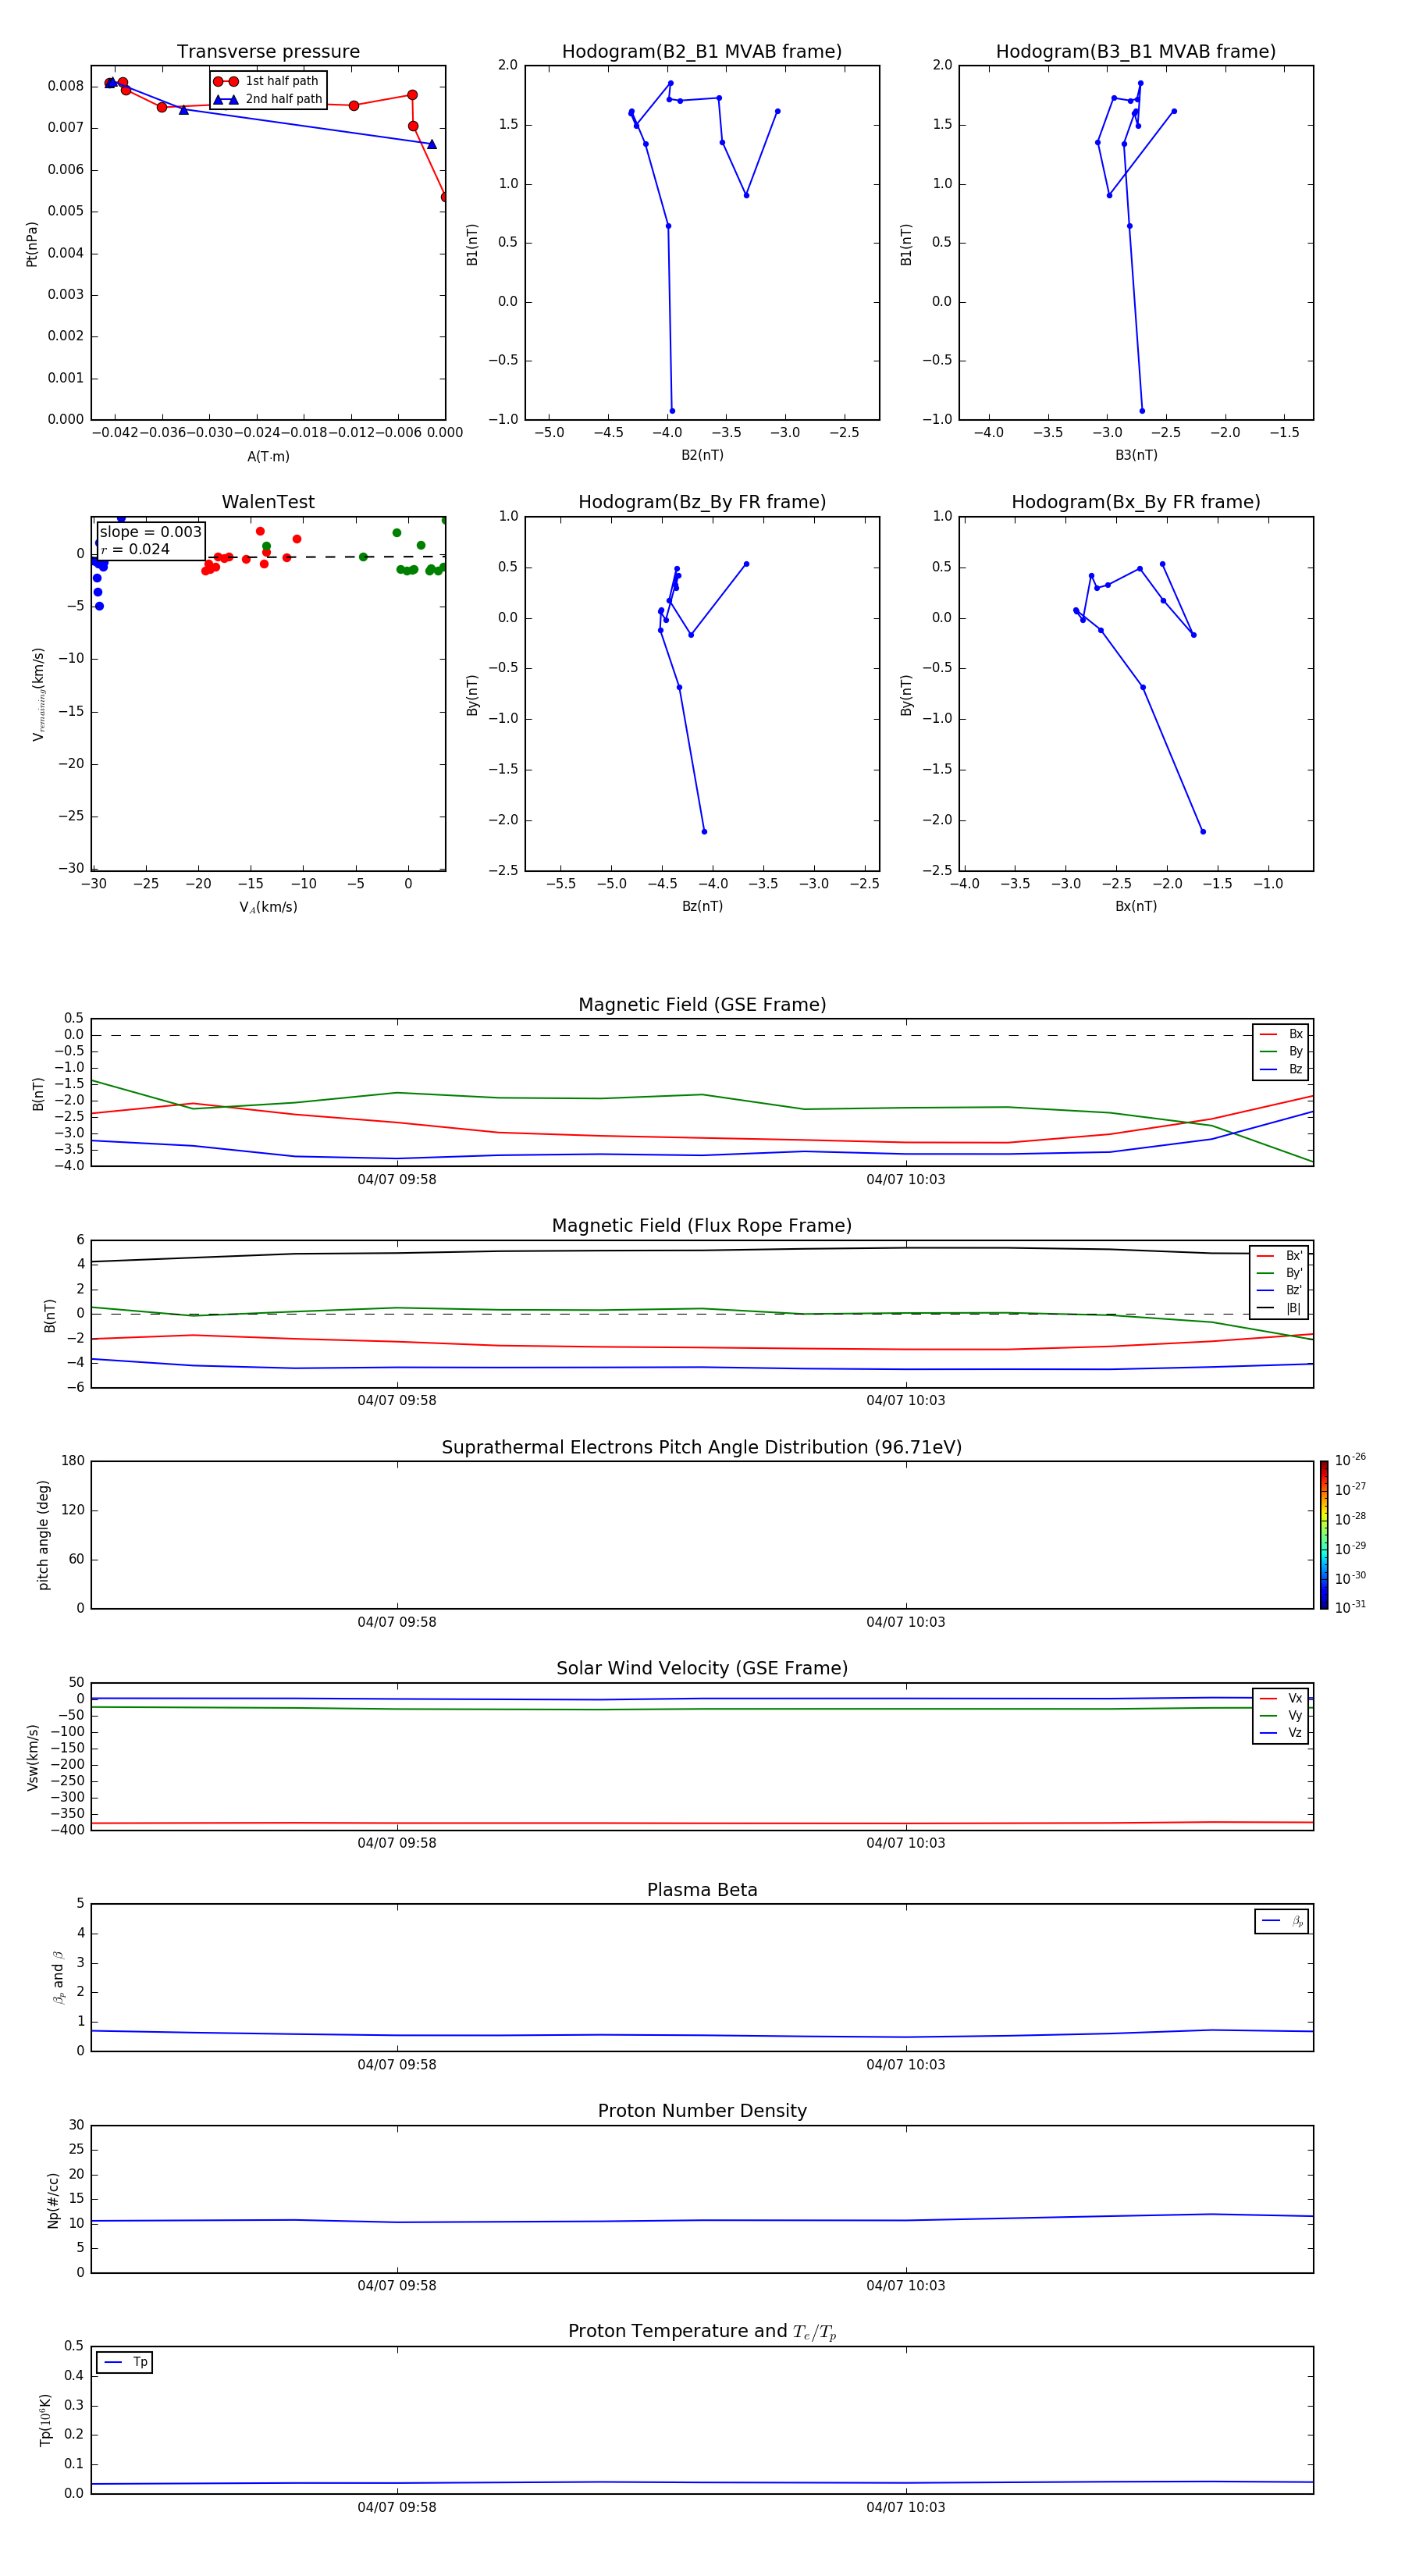Click the Bx entry in GSE magnetic field legend
The height and width of the screenshot is (2576, 1405).
pos(1281,1034)
